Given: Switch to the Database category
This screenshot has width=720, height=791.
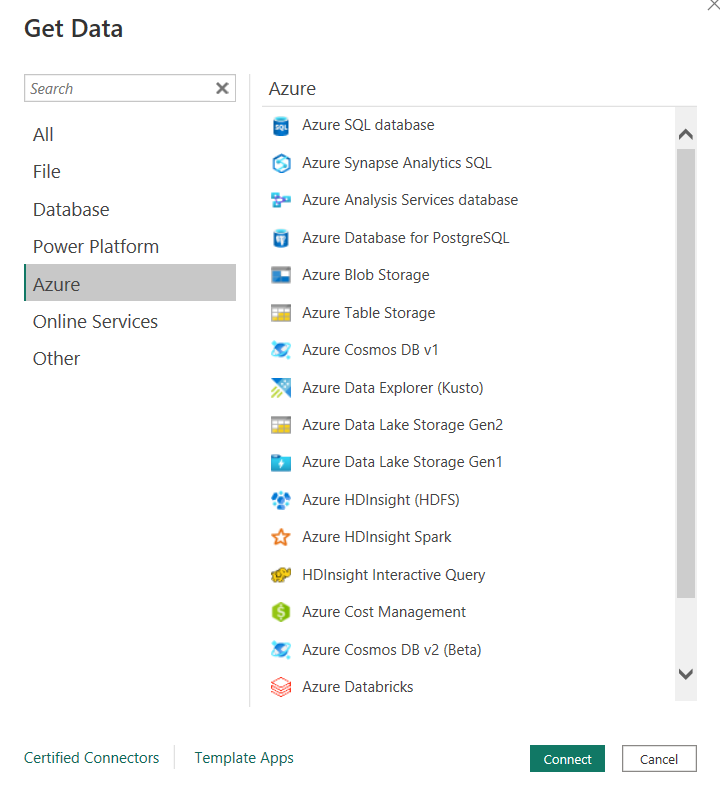Looking at the screenshot, I should point(71,210).
